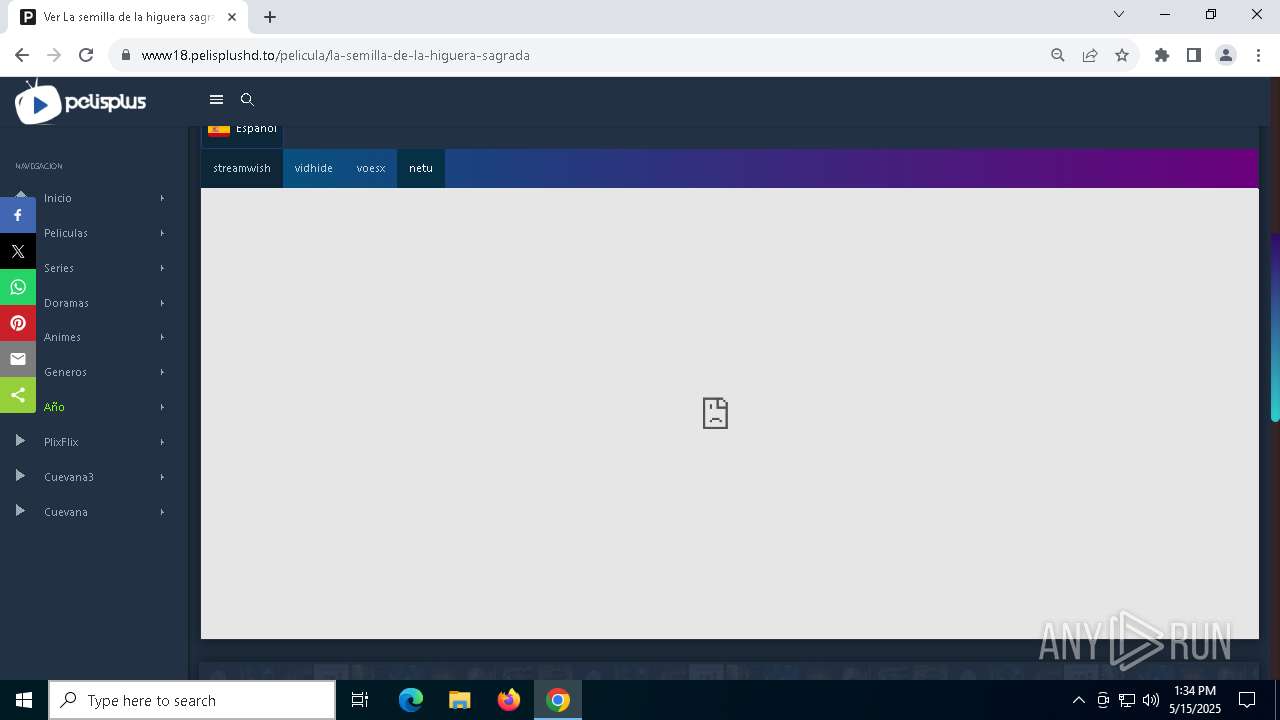Click the broken page icon in player

click(x=715, y=413)
